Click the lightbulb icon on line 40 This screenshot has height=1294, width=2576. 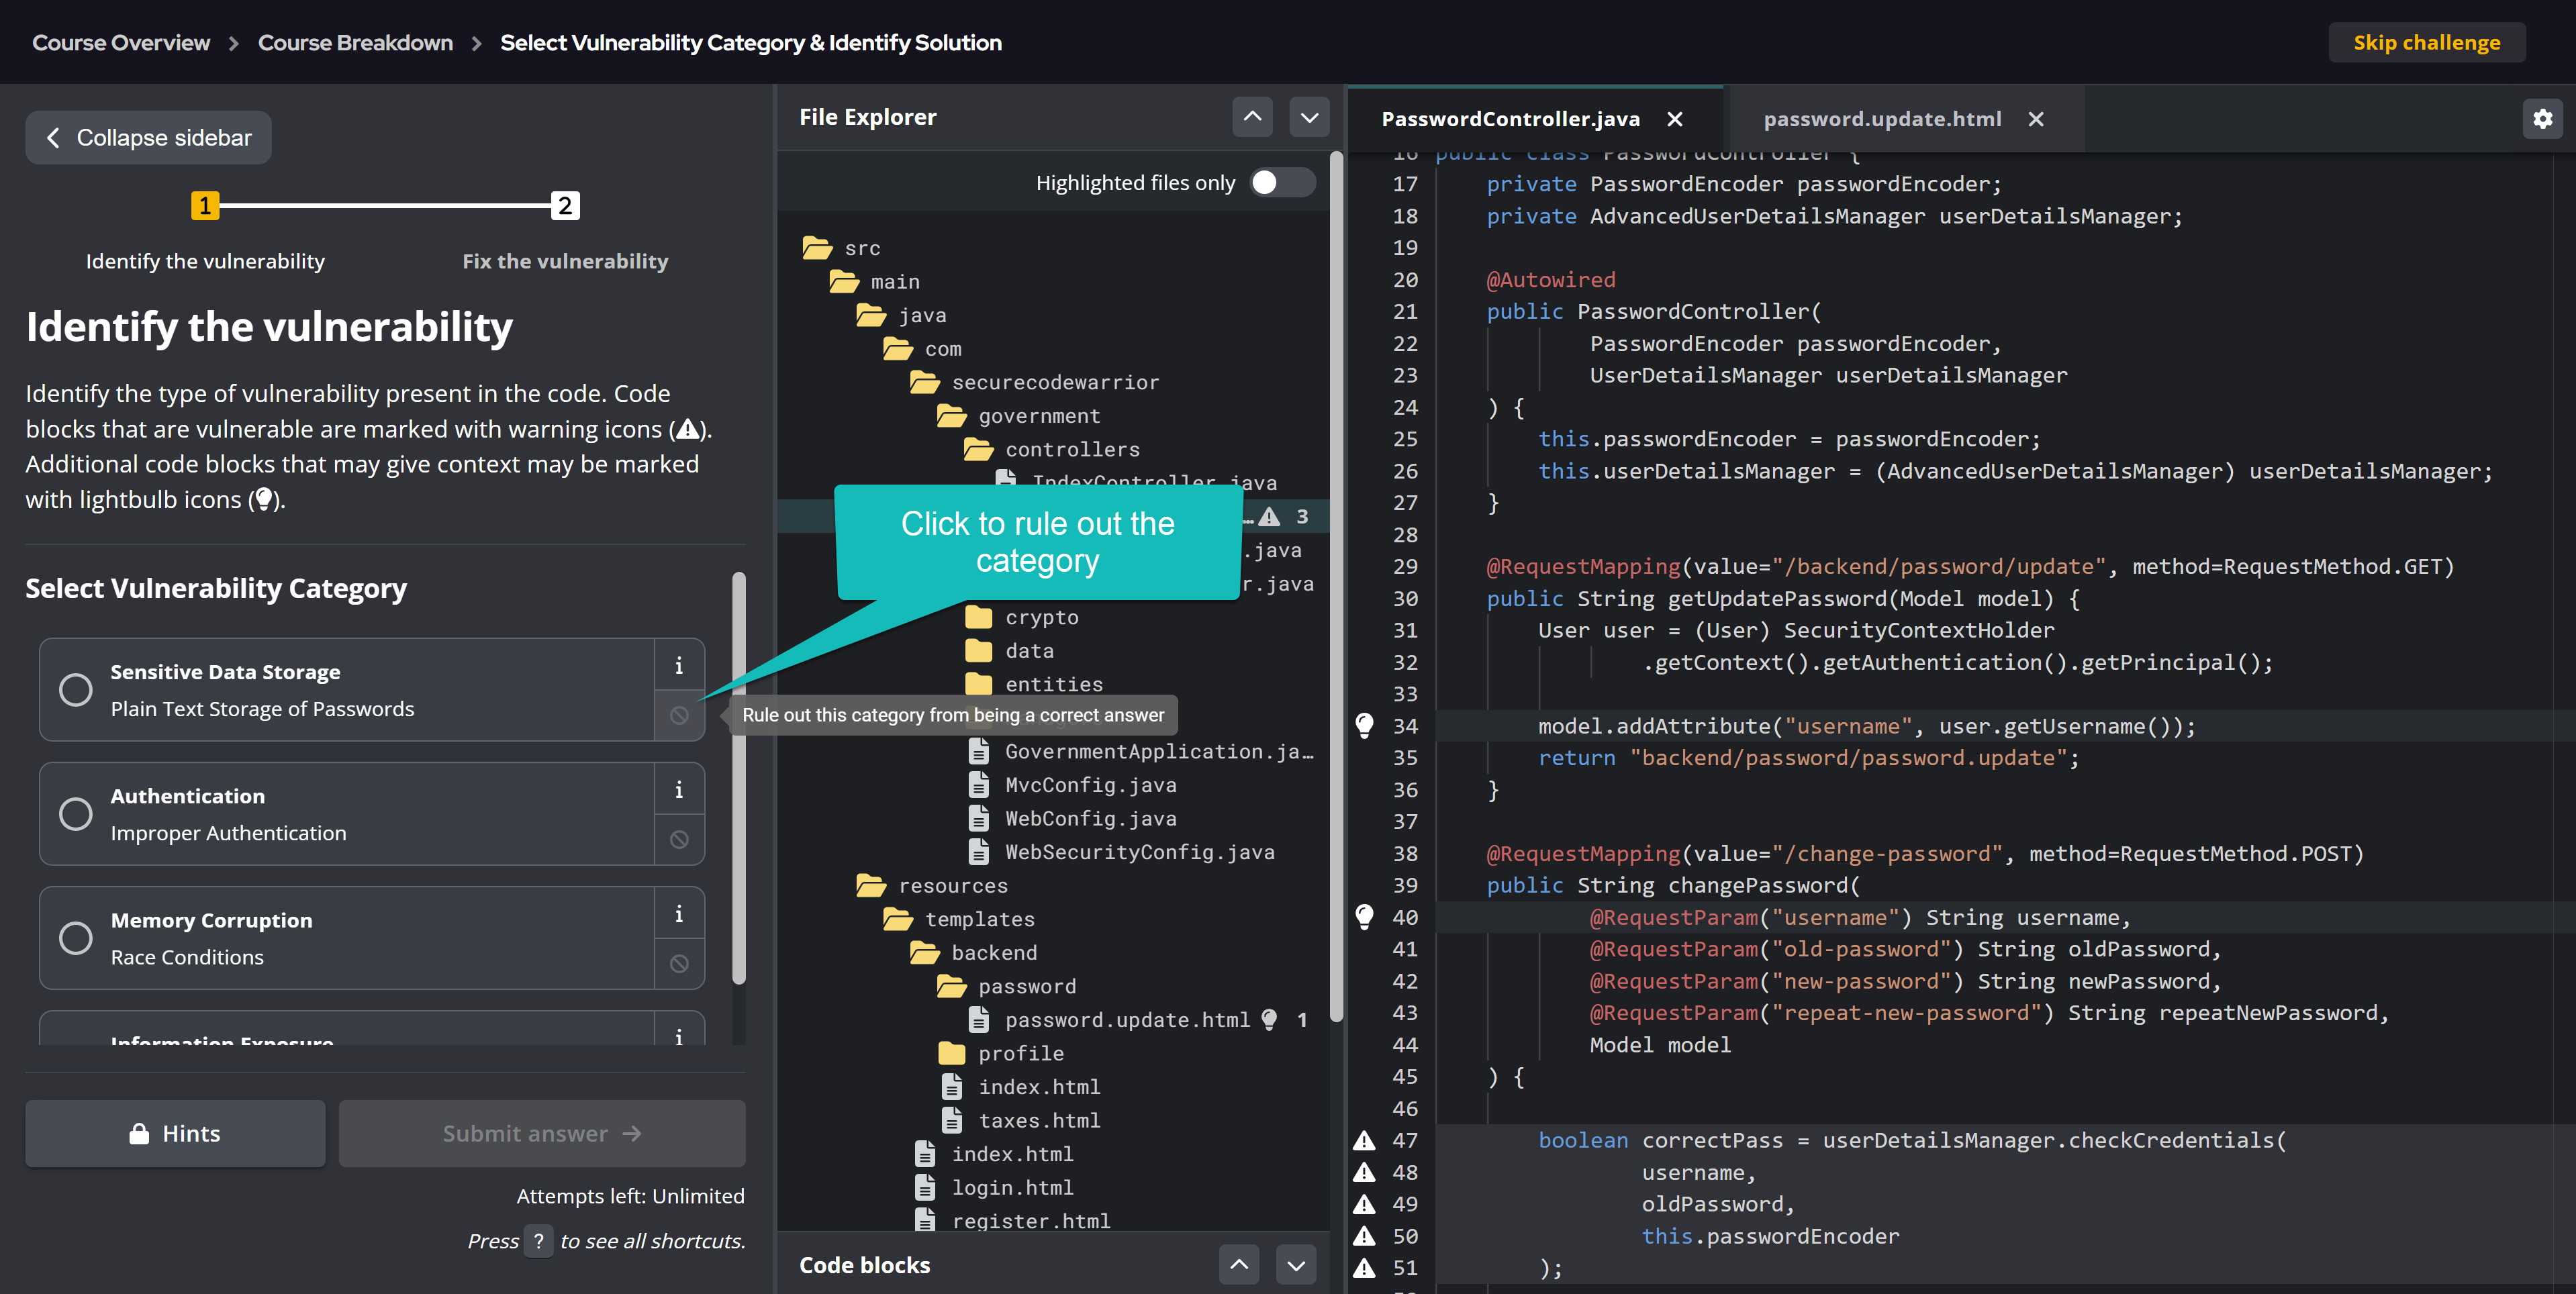point(1364,916)
